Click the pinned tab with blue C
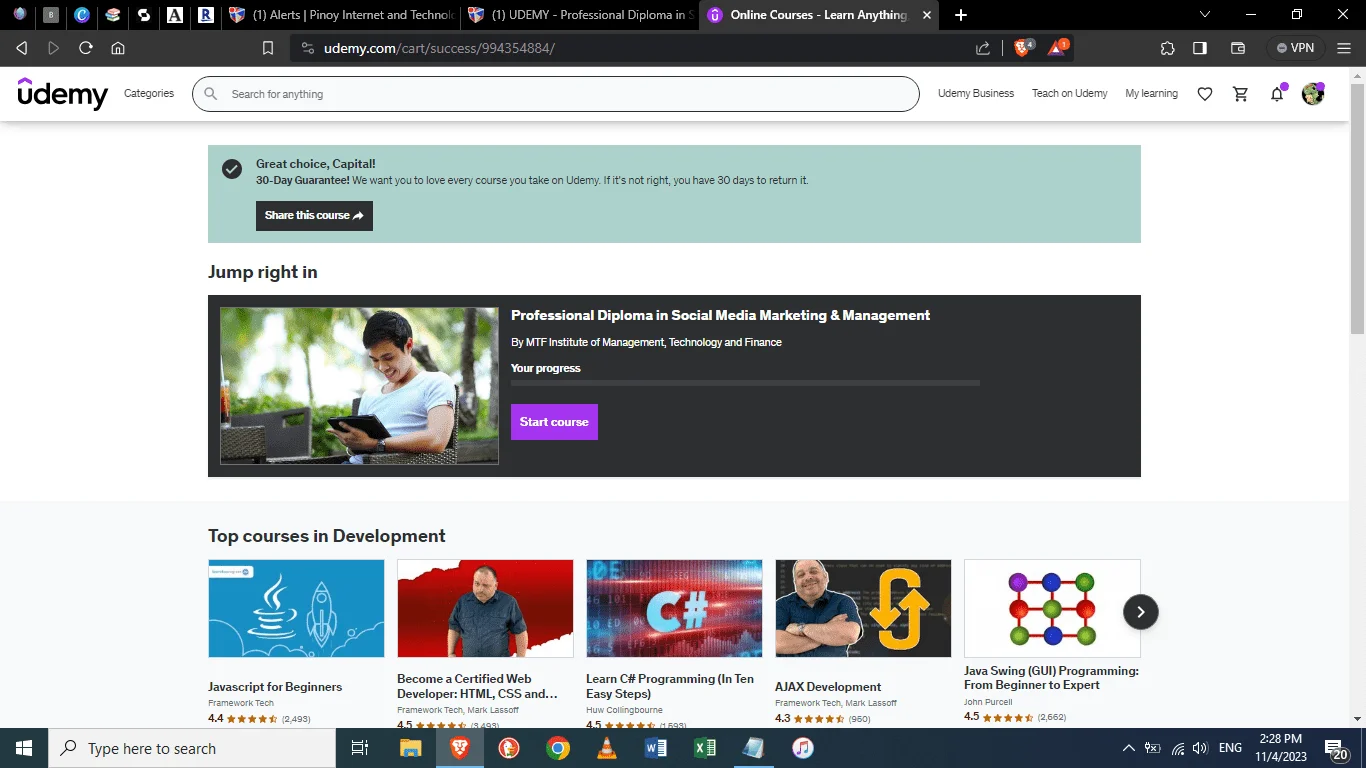The image size is (1366, 768). coord(82,15)
